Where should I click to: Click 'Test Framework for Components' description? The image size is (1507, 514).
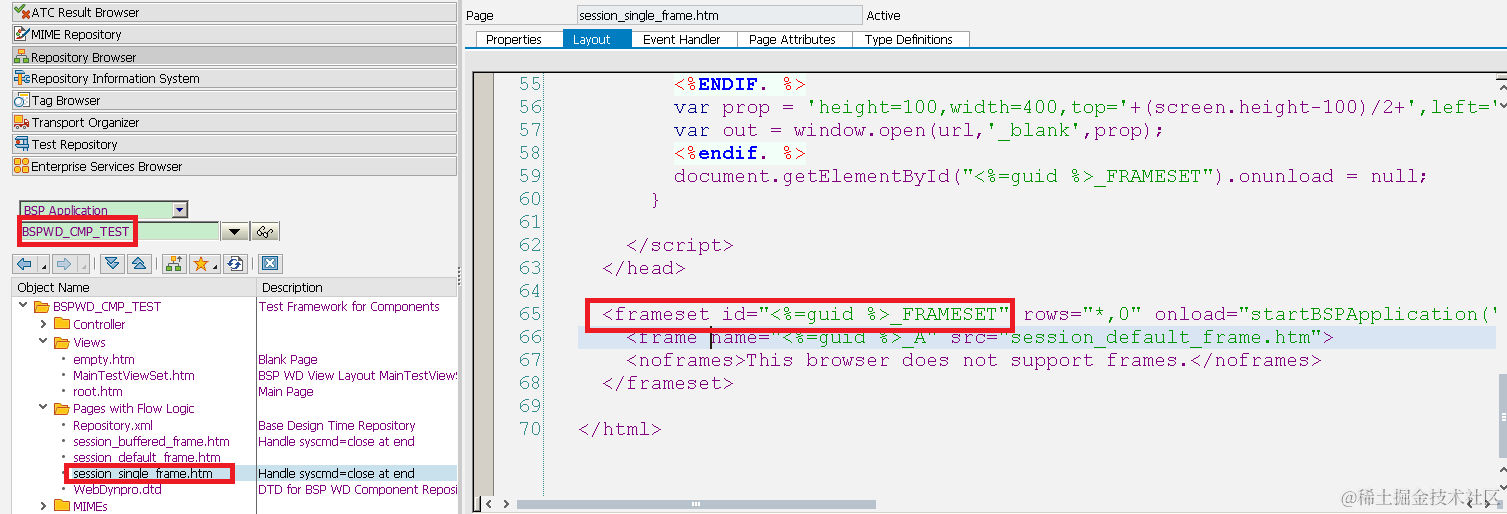(x=349, y=306)
